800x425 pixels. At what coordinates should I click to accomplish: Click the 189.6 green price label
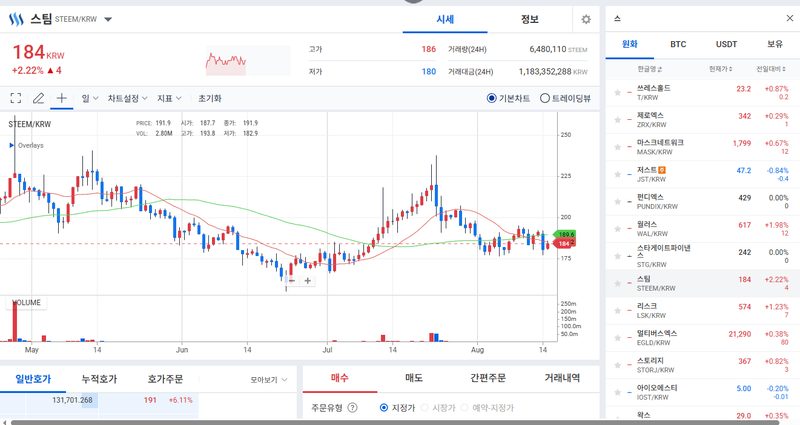[x=566, y=234]
